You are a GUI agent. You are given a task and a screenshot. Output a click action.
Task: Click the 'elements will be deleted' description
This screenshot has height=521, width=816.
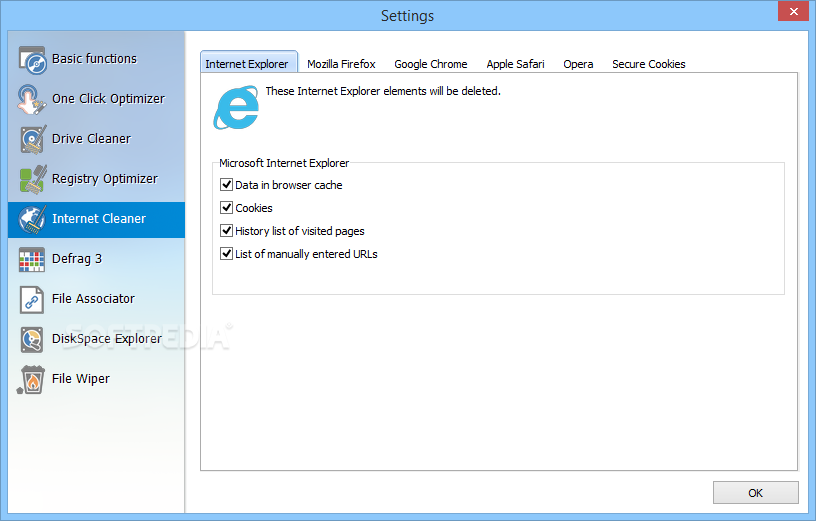pos(383,91)
